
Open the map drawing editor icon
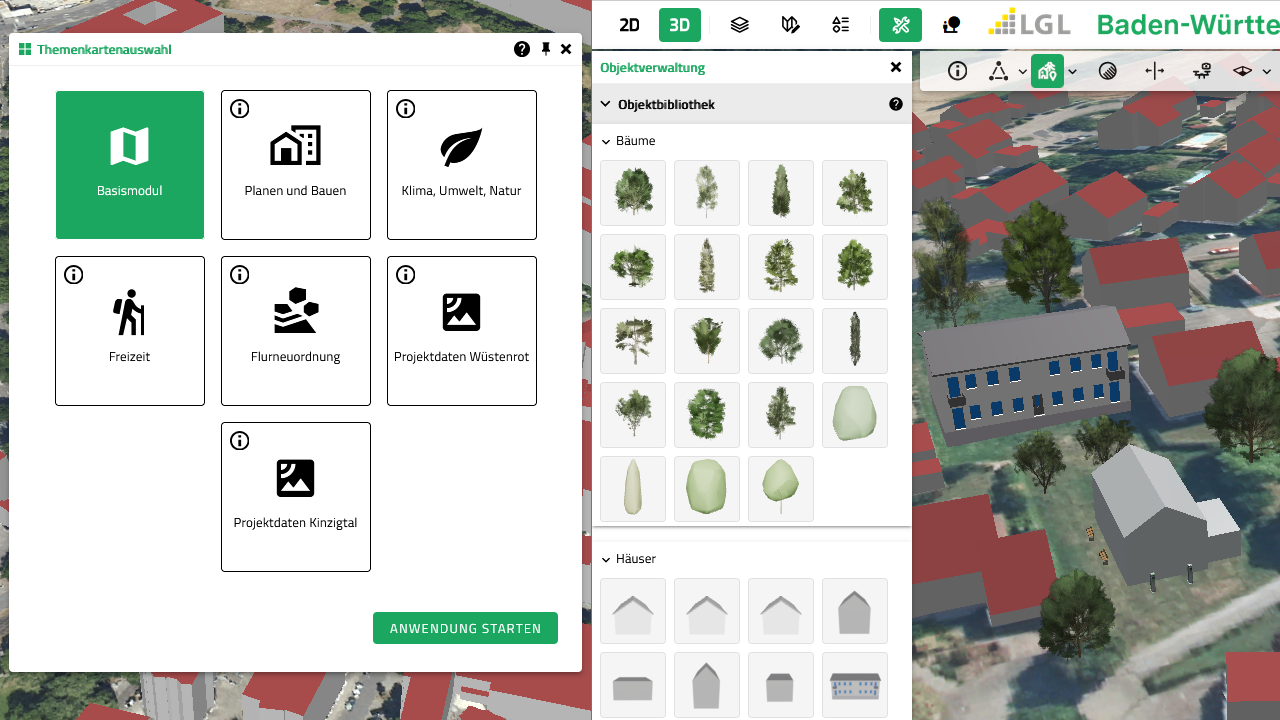790,25
